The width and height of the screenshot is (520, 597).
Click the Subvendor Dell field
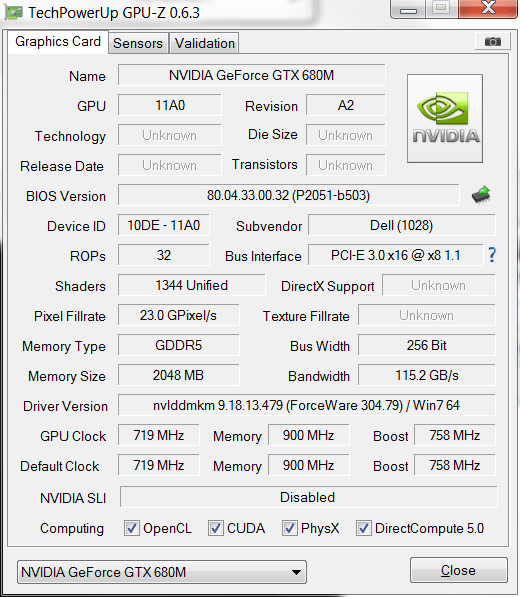402,225
